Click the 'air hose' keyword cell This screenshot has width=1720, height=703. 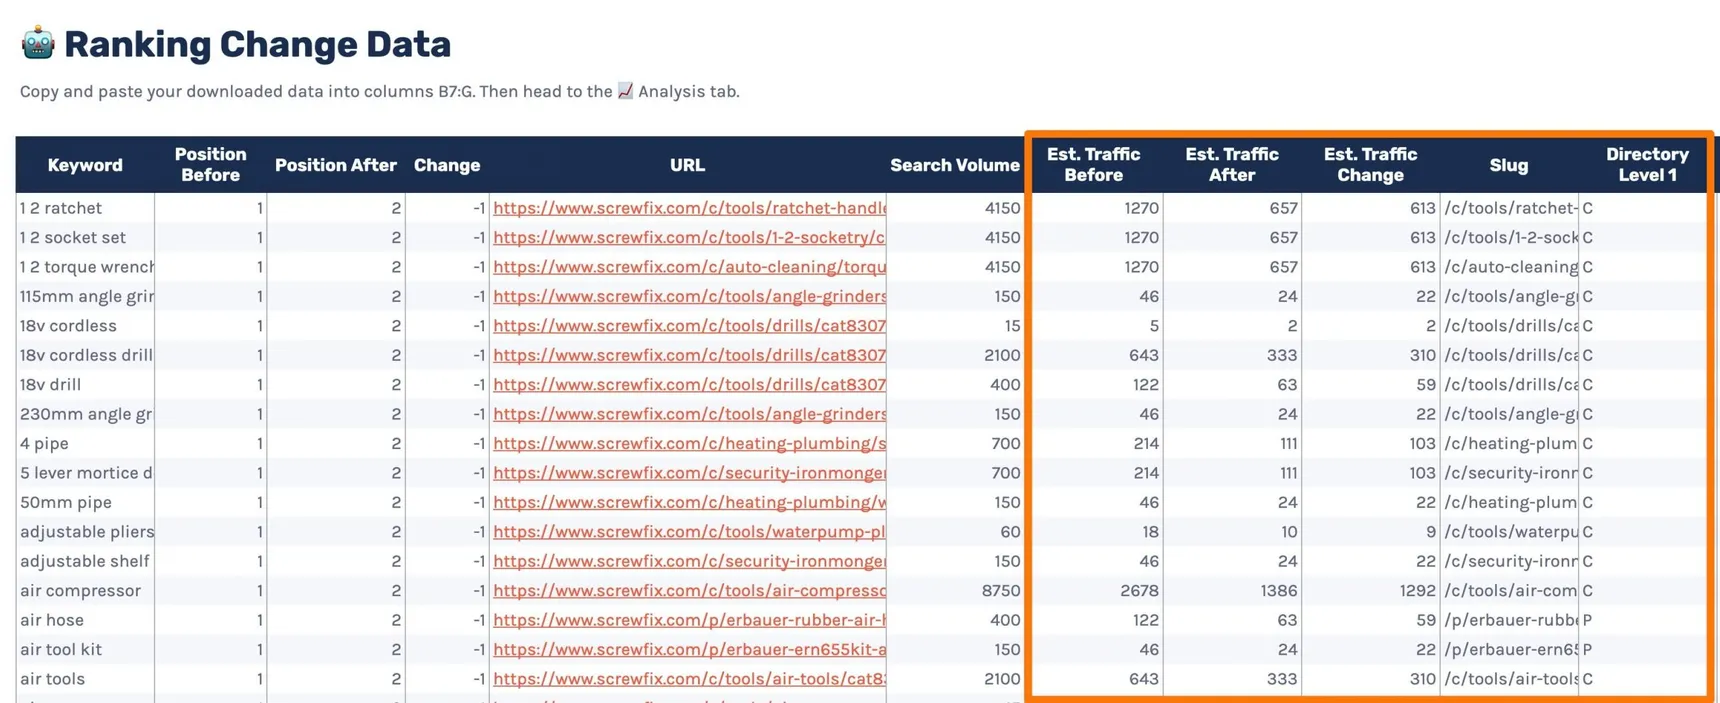[x=85, y=620]
